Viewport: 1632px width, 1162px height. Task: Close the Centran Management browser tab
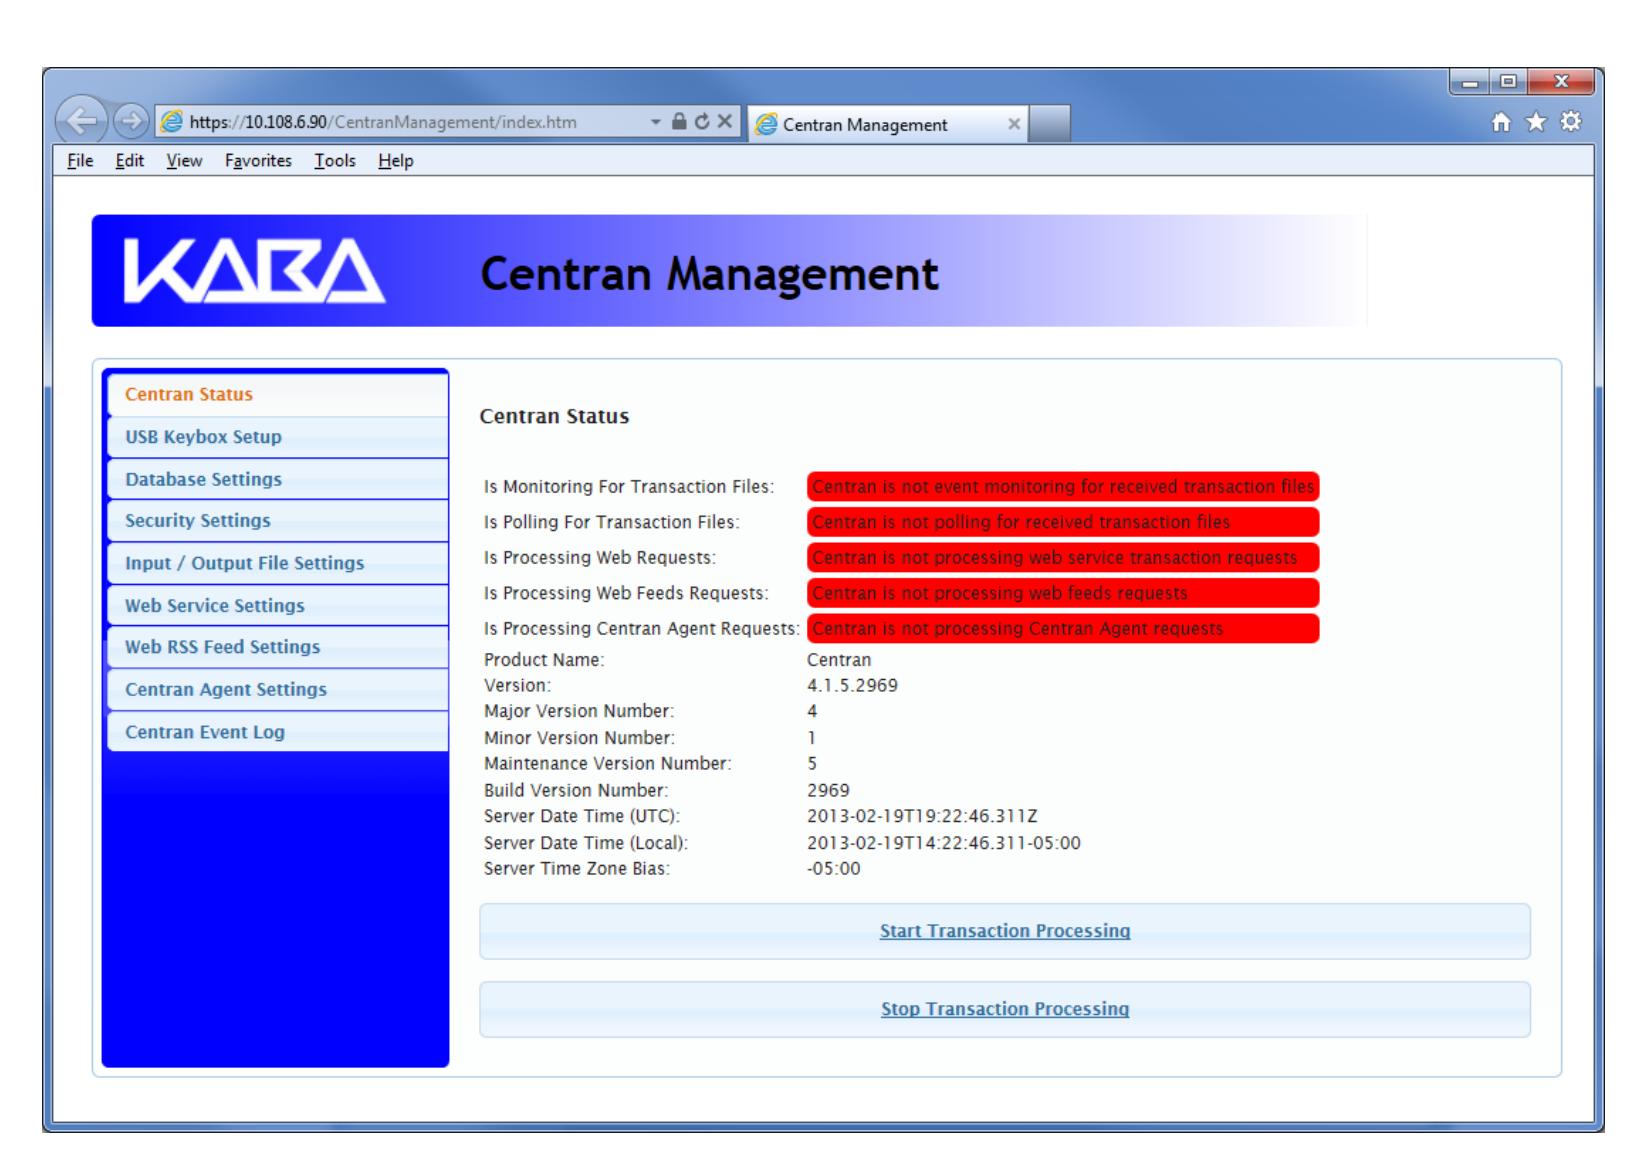1013,124
